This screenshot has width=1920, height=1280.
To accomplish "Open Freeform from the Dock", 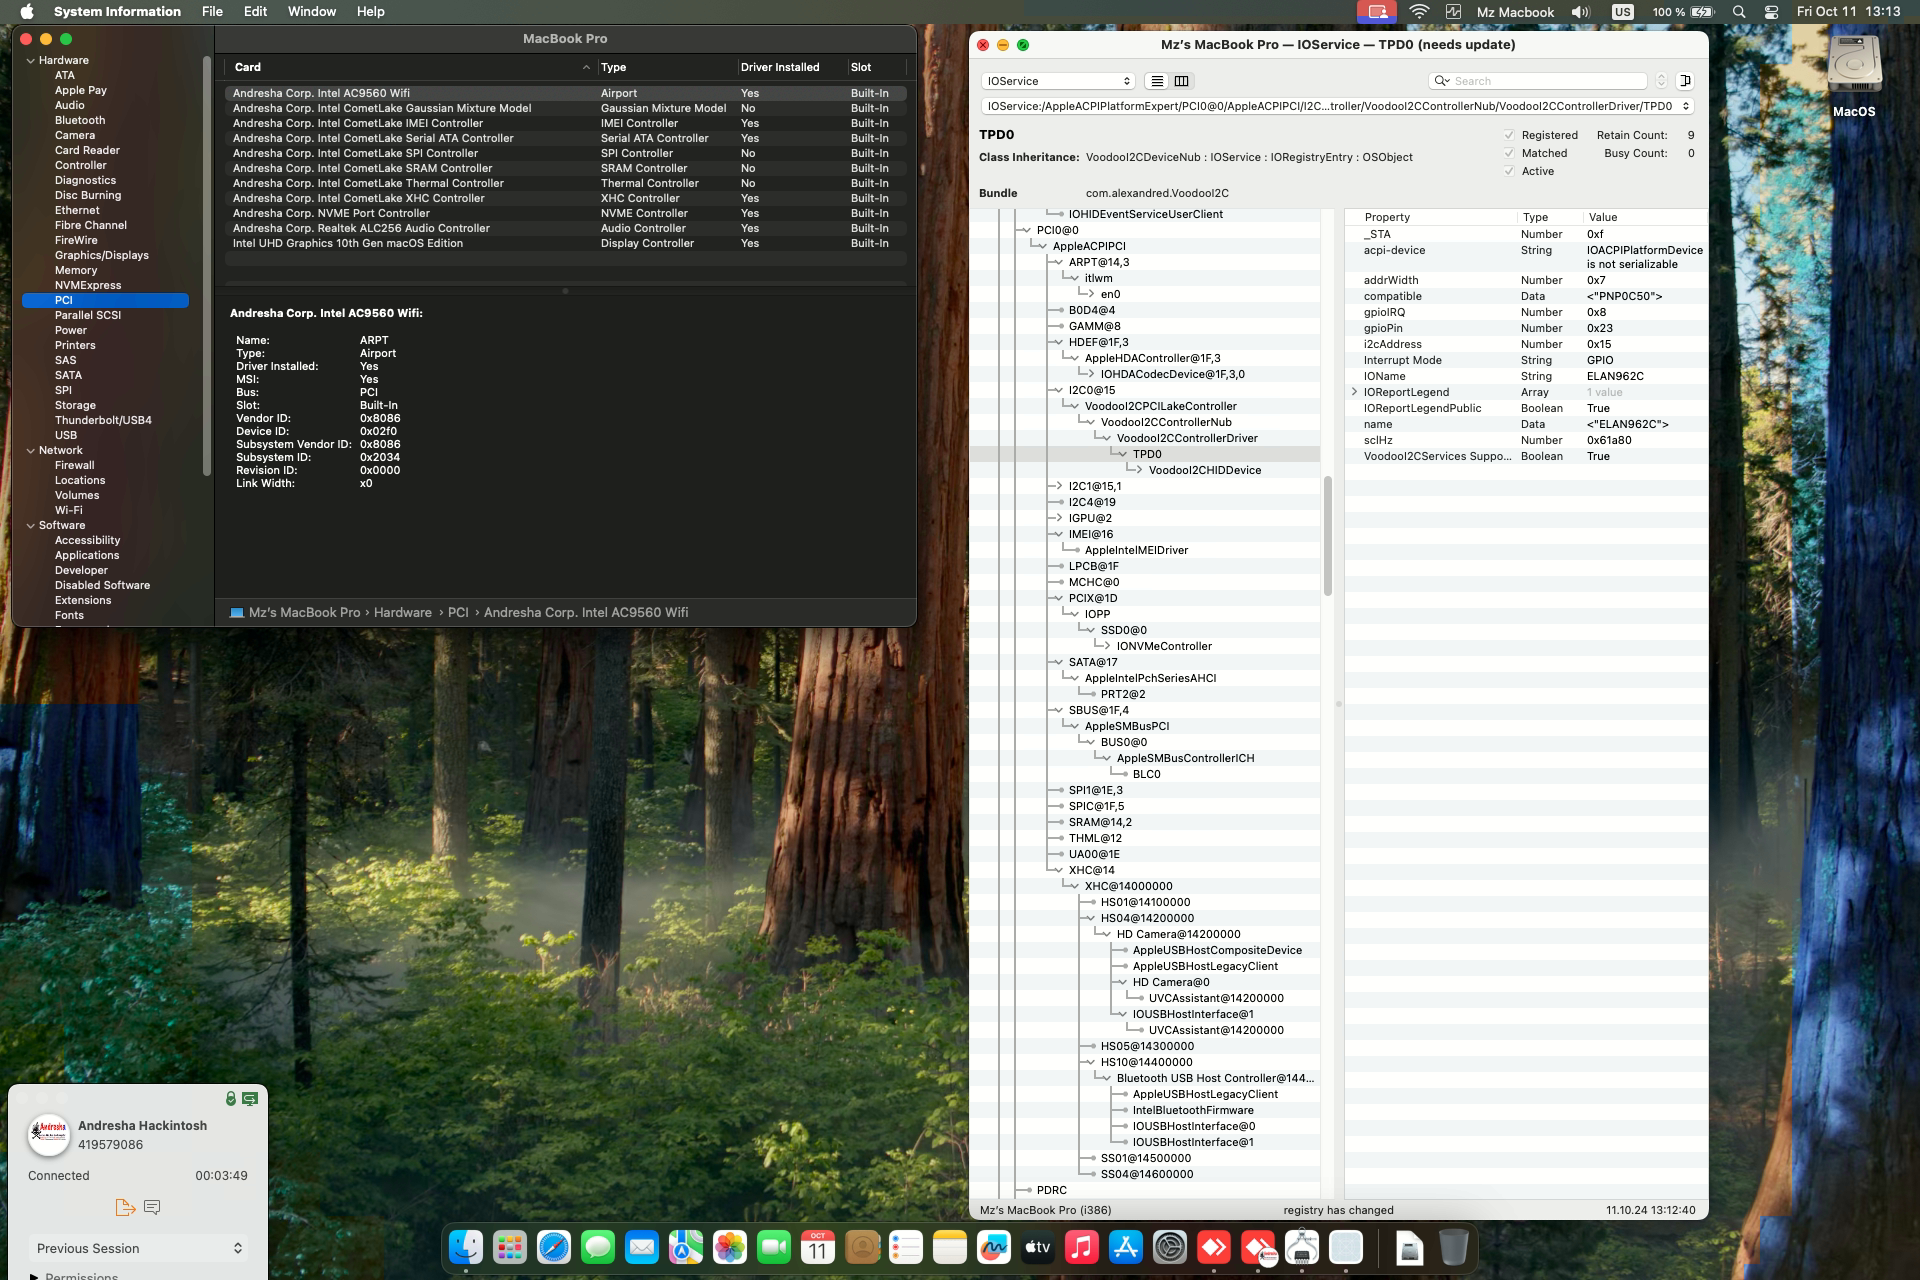I will (994, 1247).
